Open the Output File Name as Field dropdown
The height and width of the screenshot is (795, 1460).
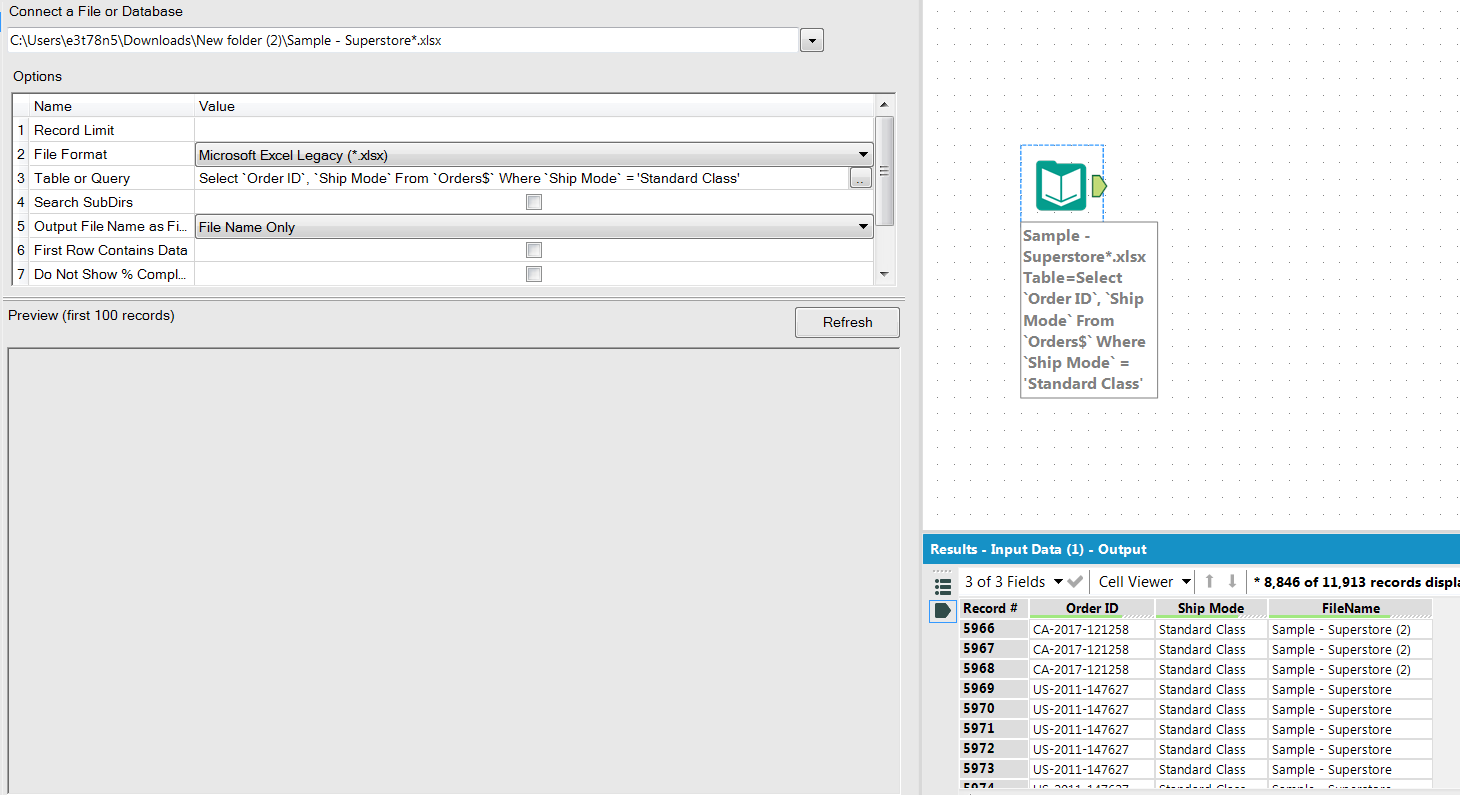pos(862,226)
